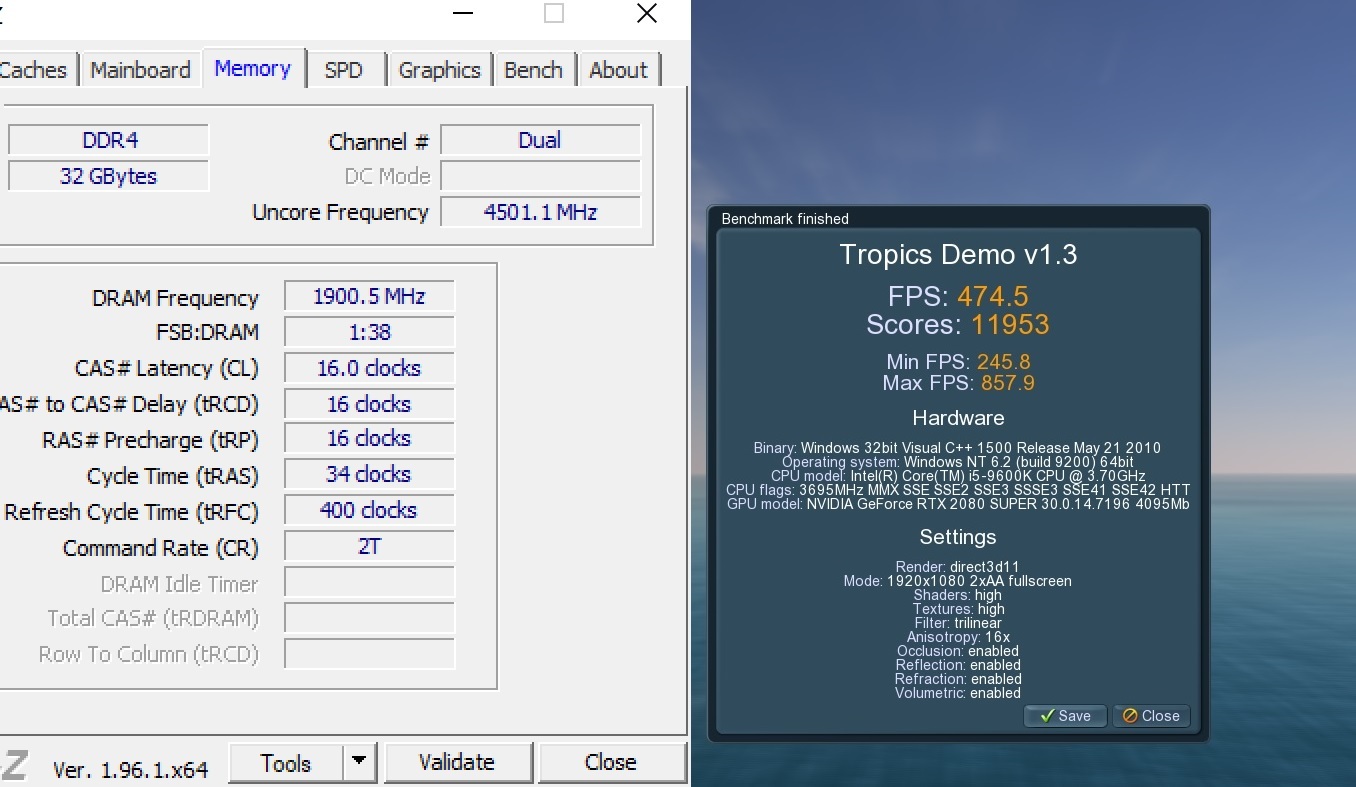Screen dimensions: 1356x787
Task: Click the CPU-Z Close button
Action: click(x=611, y=763)
